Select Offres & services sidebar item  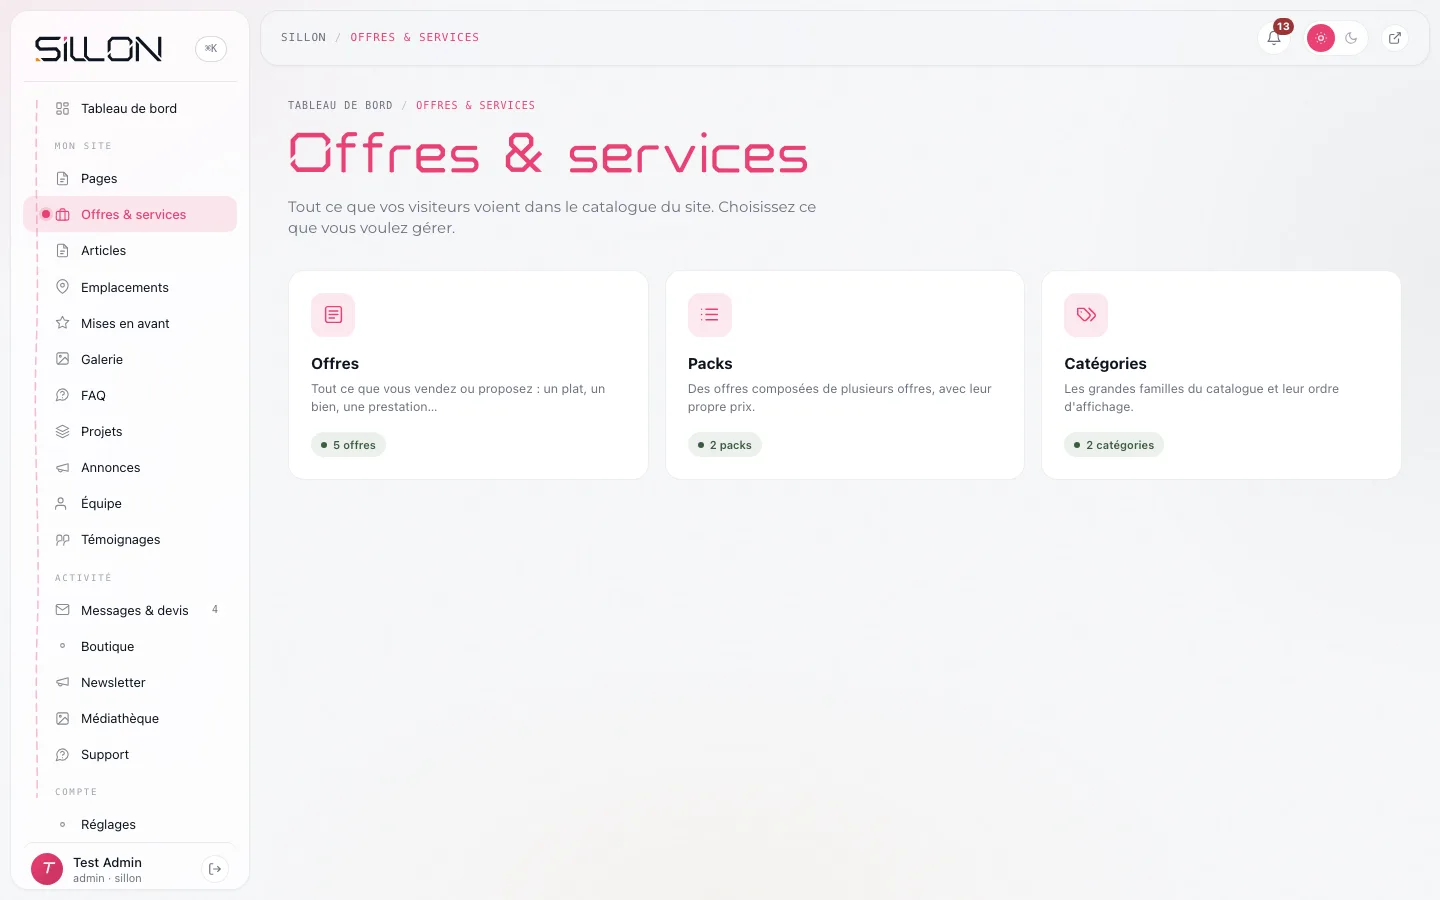click(x=130, y=214)
